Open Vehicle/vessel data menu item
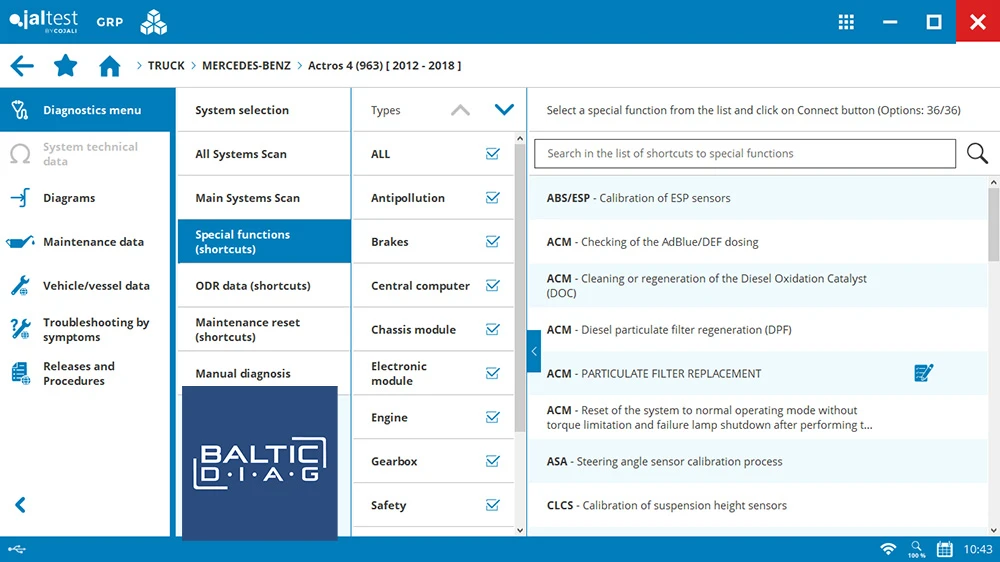 click(85, 285)
